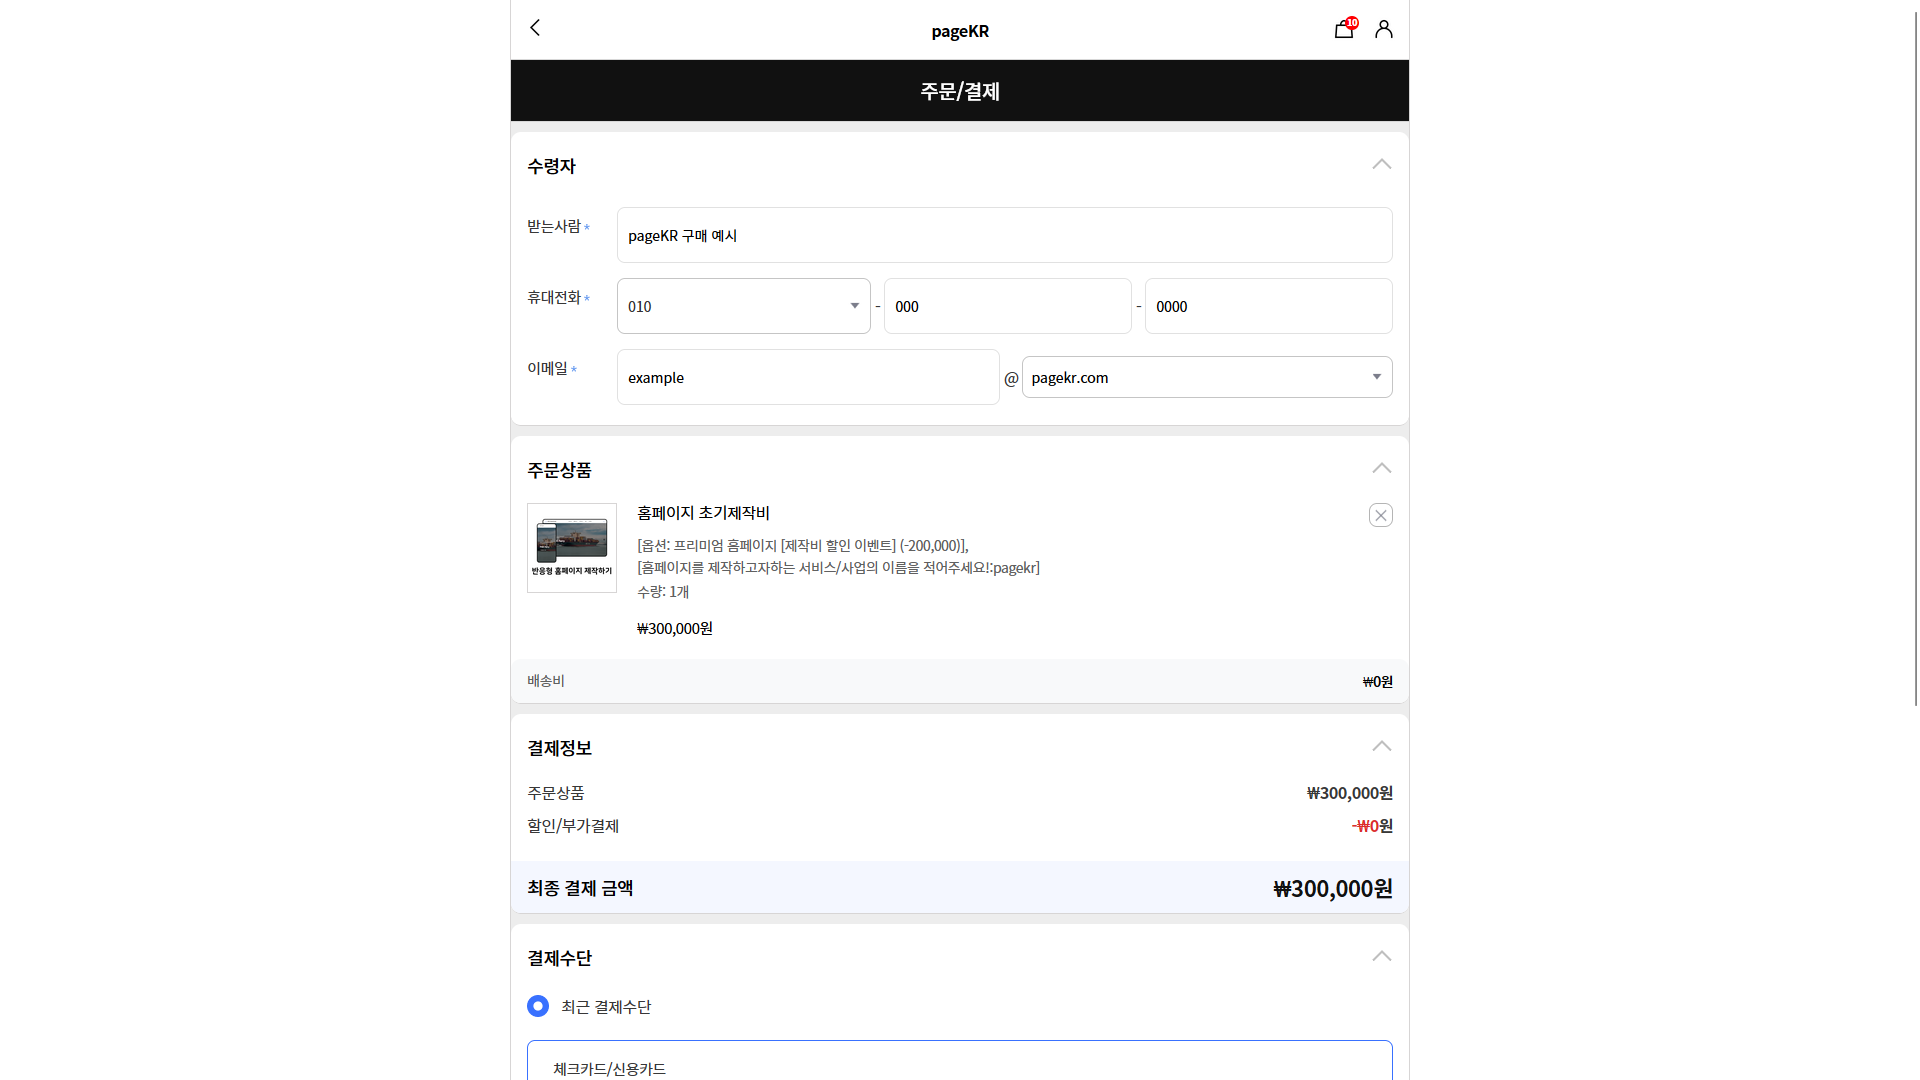Viewport: 1920px width, 1080px height.
Task: Click the product thumbnail image
Action: point(572,547)
